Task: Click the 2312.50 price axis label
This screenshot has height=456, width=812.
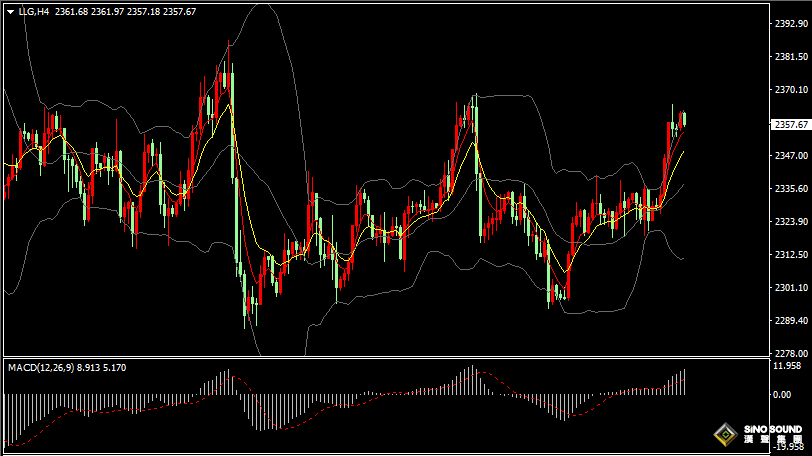Action: tap(789, 255)
